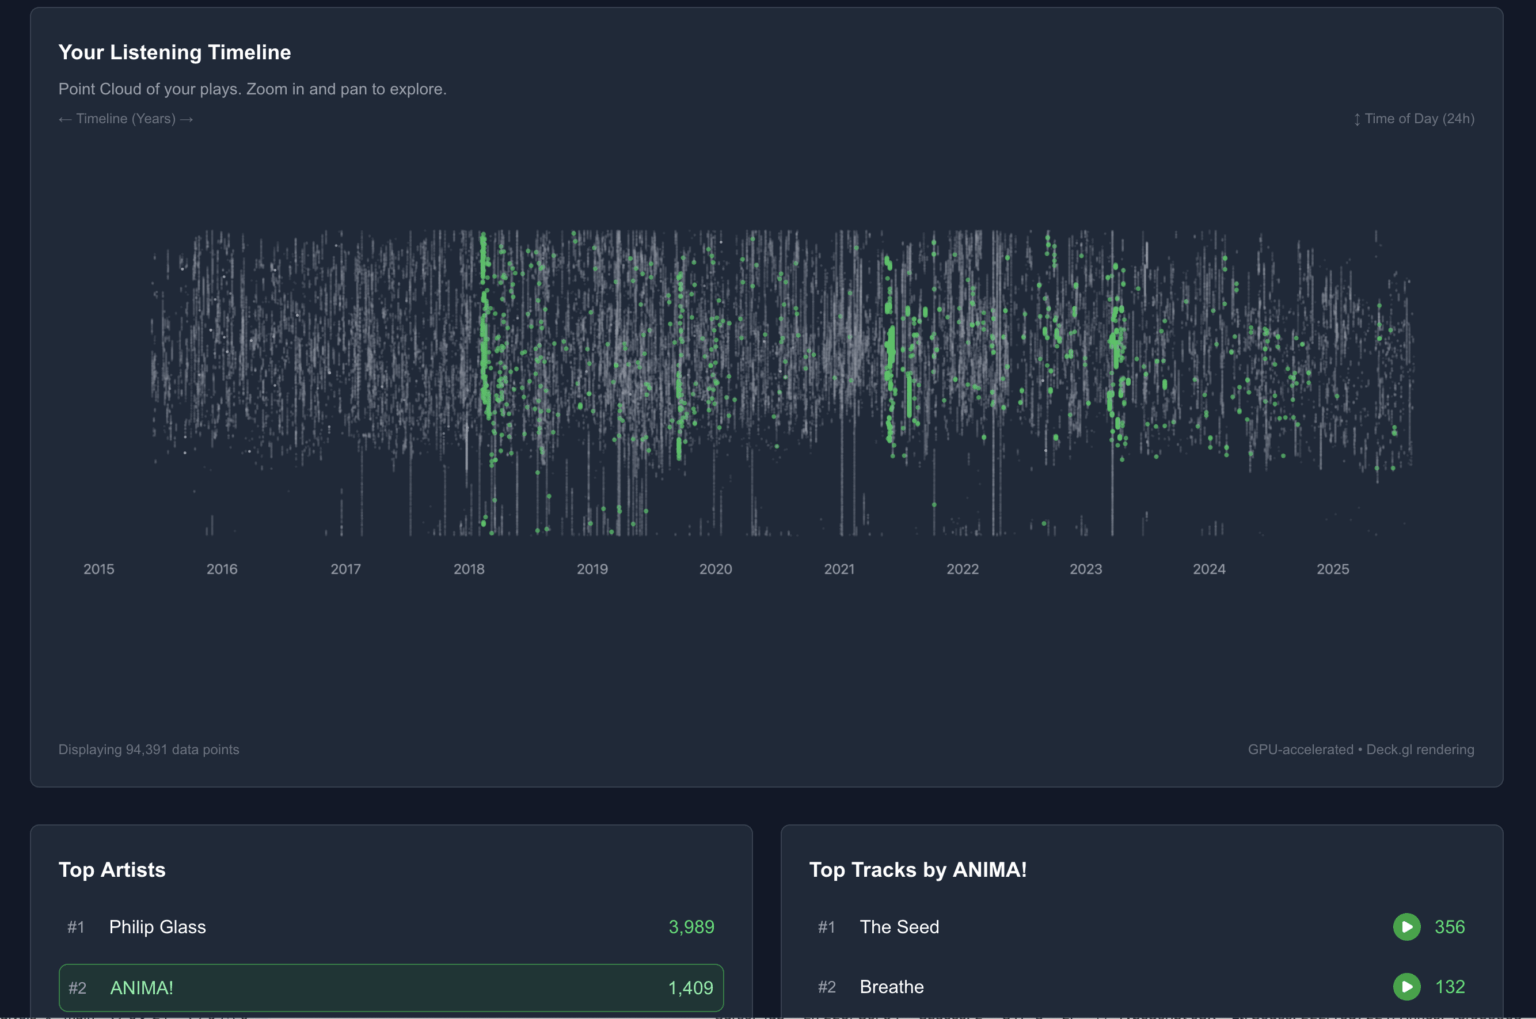The width and height of the screenshot is (1536, 1019).
Task: Click the Breathe track title
Action: click(891, 987)
